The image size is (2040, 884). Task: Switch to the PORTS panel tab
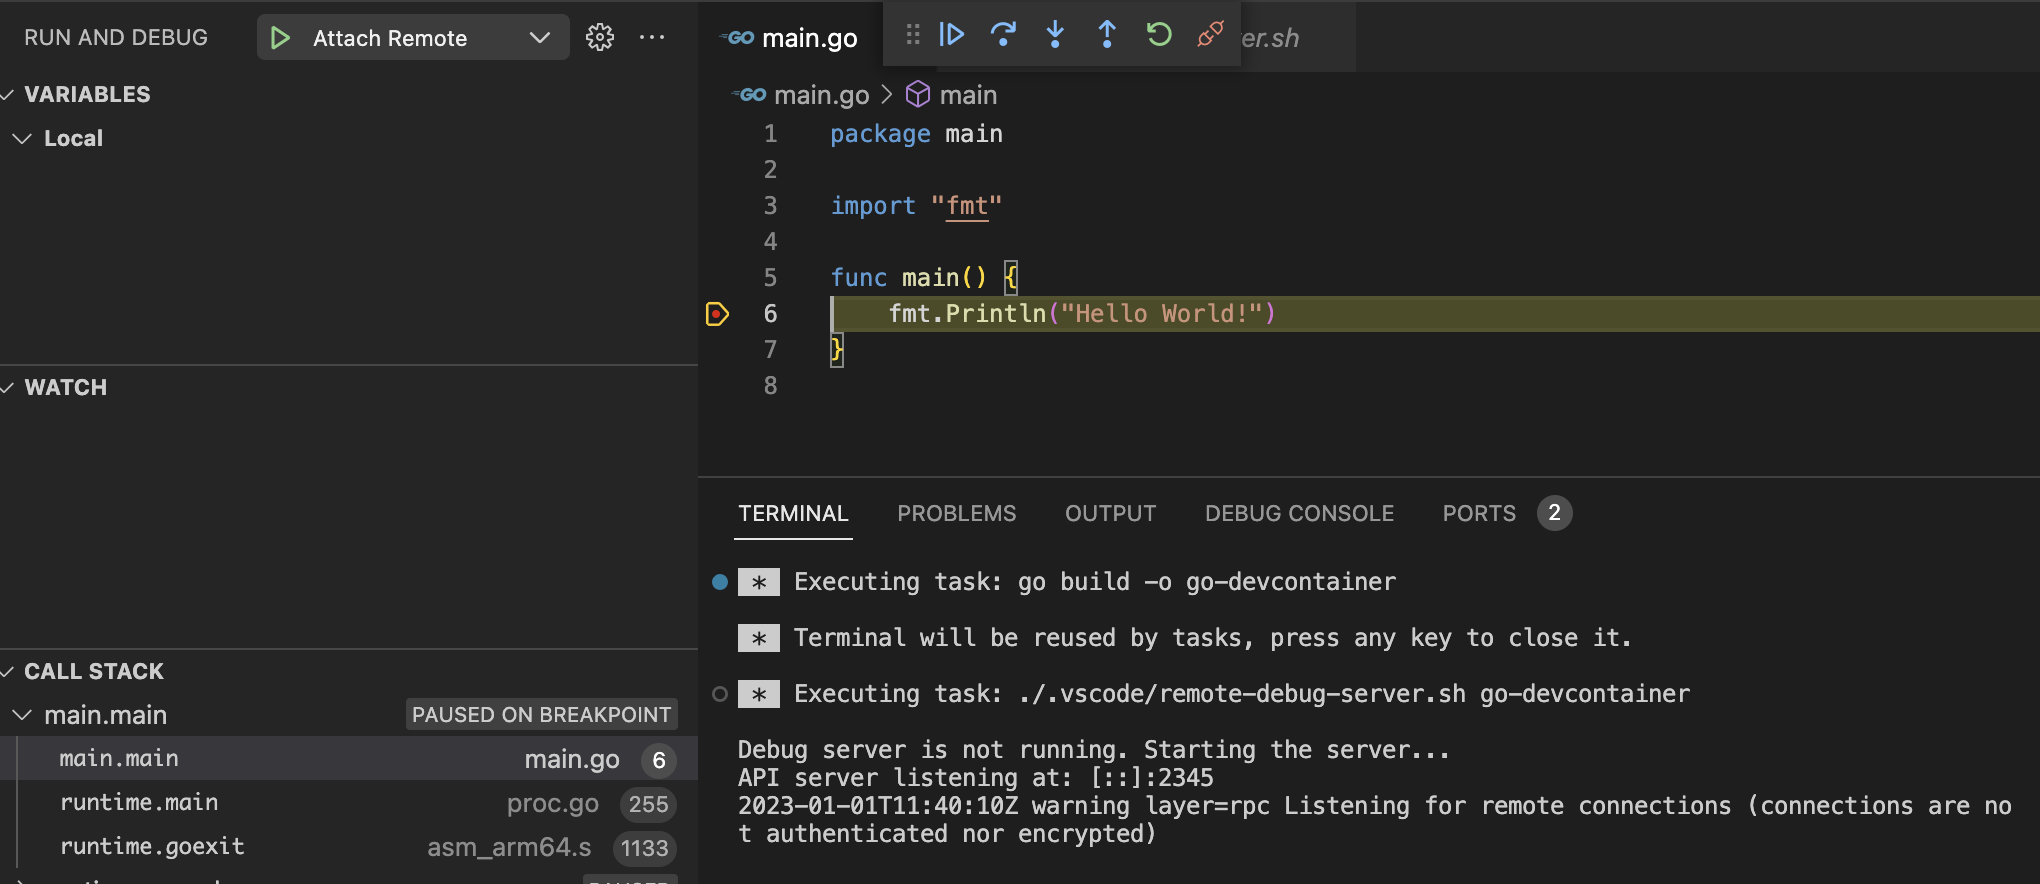coord(1479,514)
